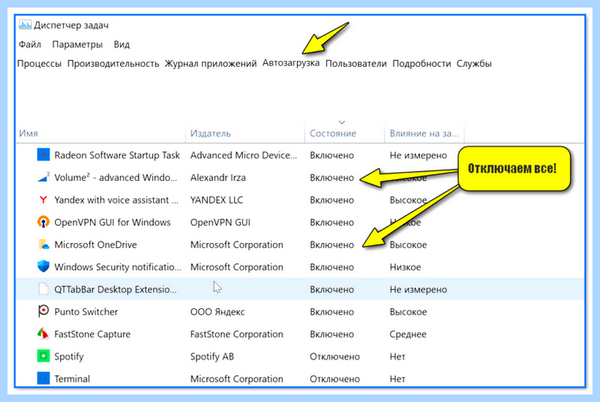Click publisher YANDEX LLC

click(x=216, y=200)
